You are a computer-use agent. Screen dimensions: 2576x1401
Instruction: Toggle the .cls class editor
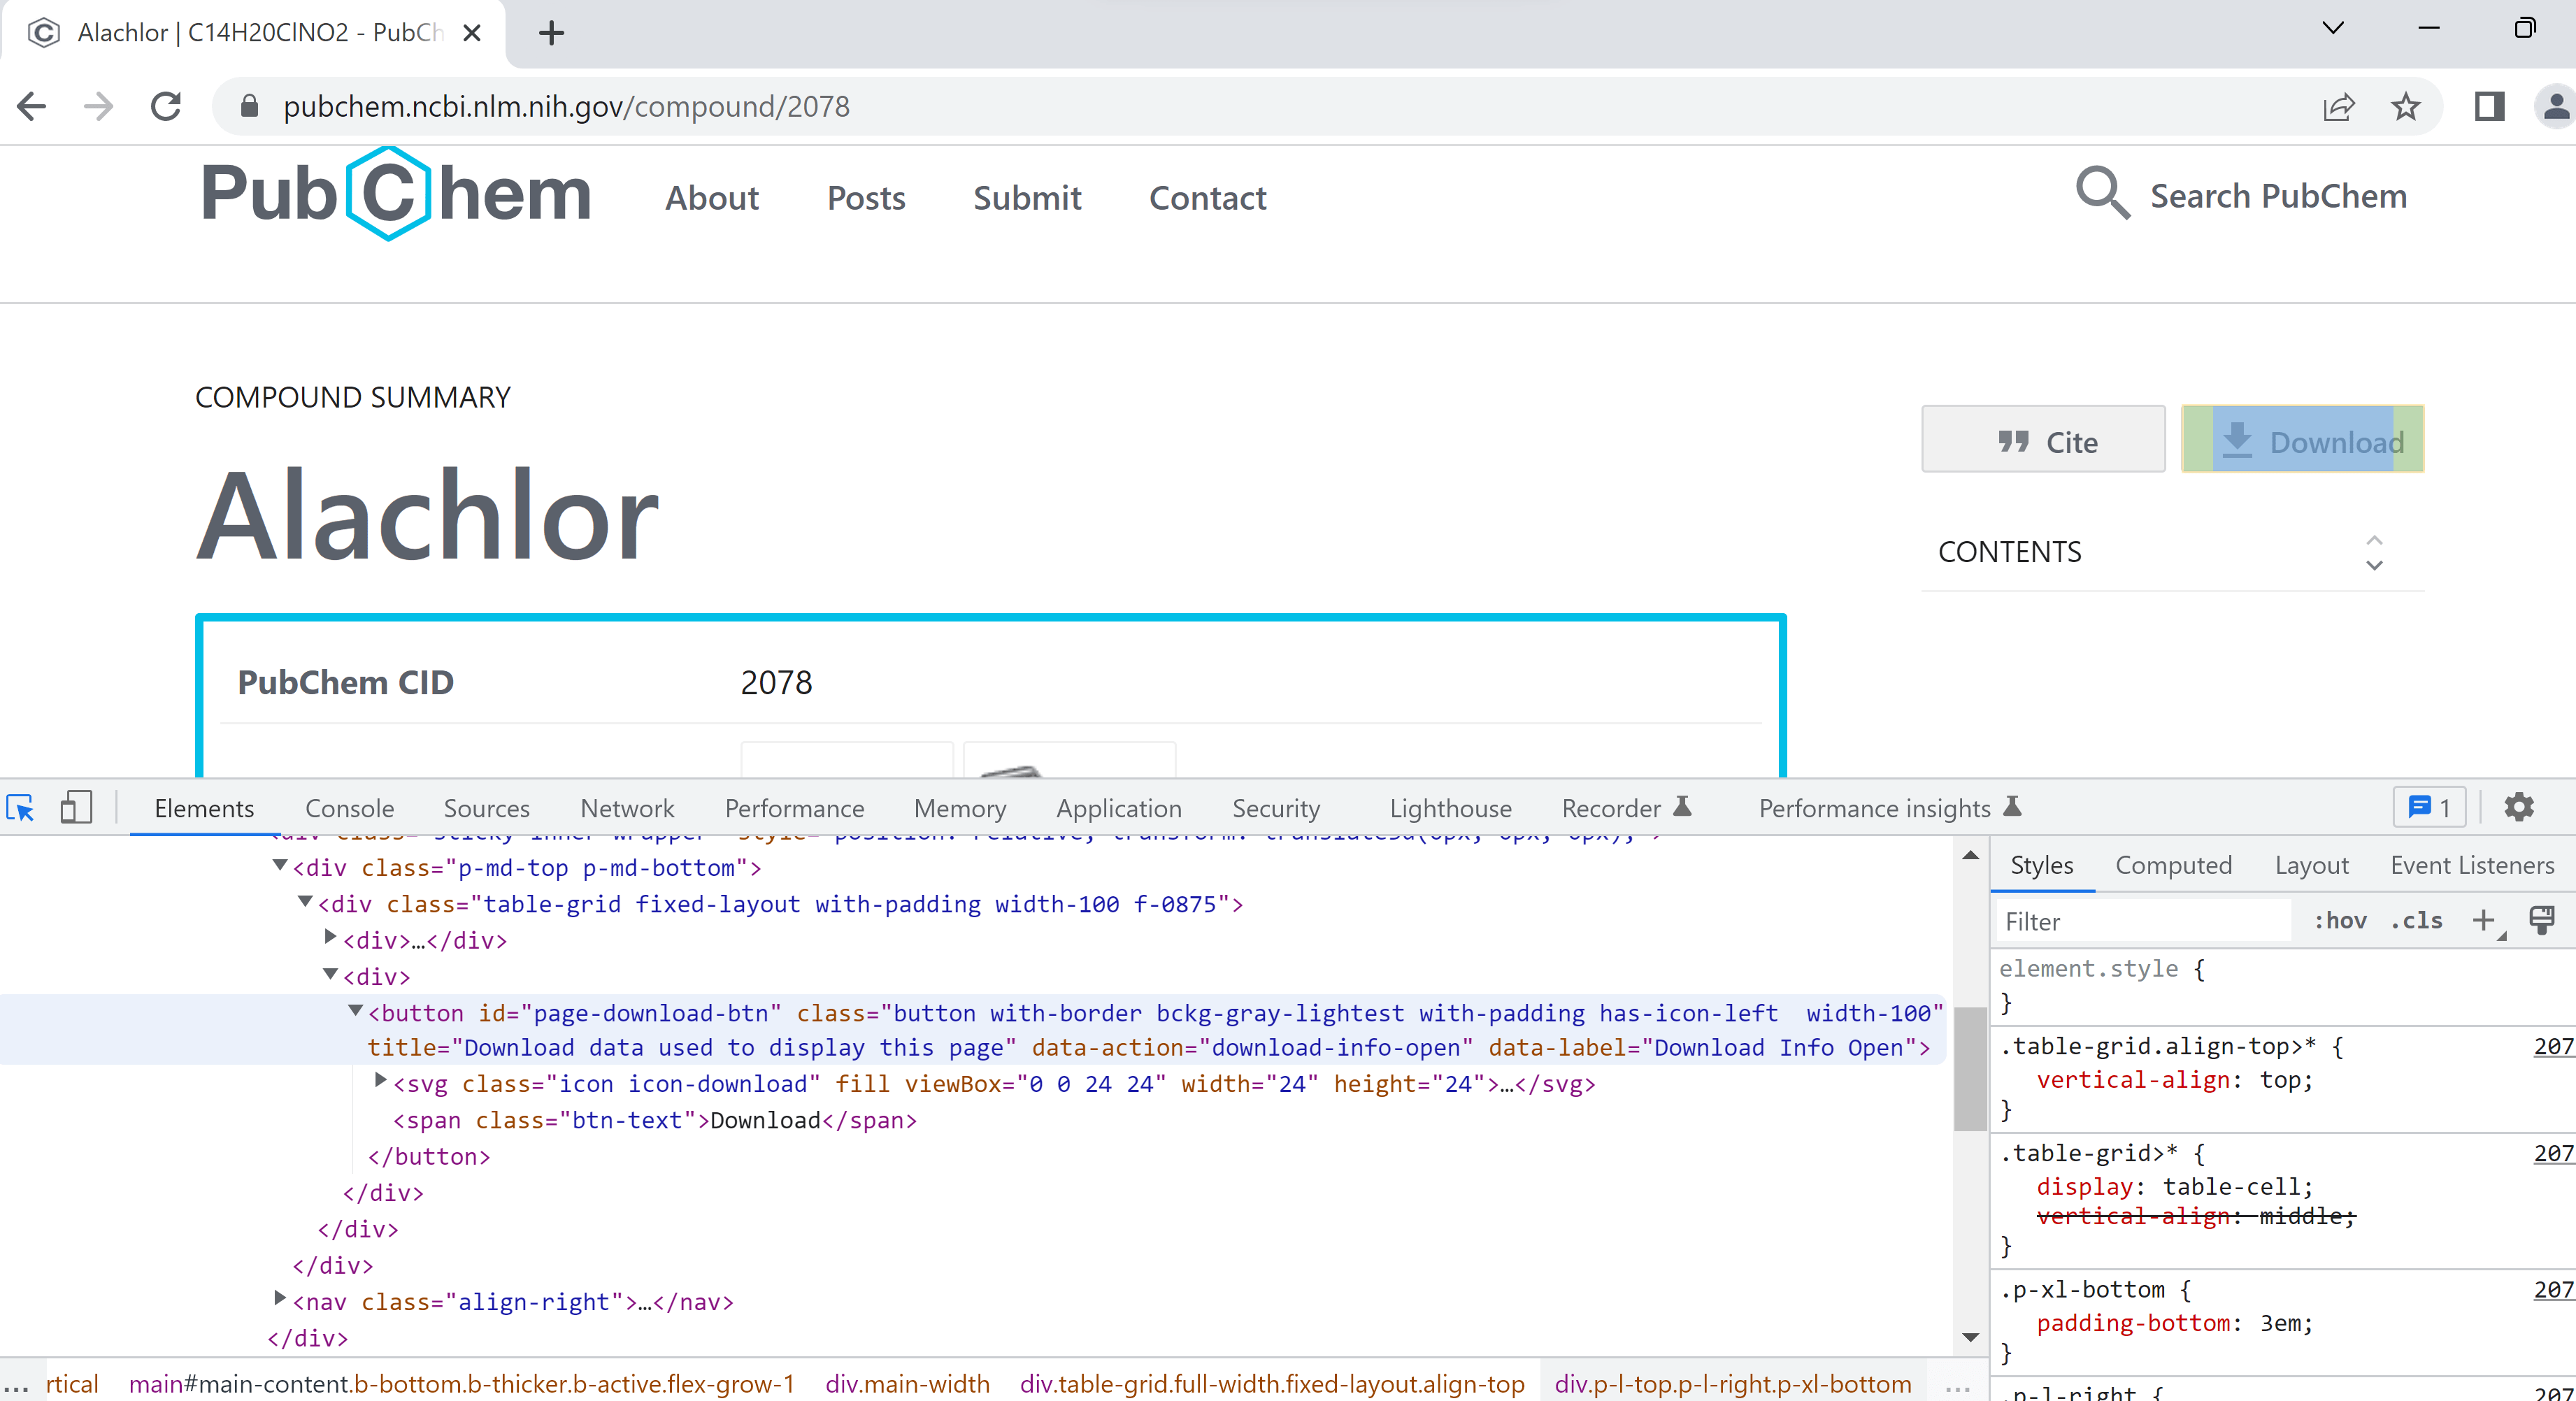point(2416,921)
